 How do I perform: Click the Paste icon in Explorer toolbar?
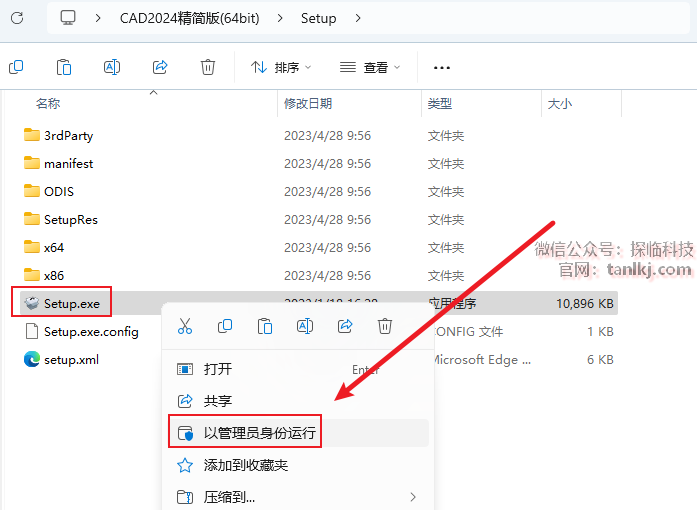64,67
